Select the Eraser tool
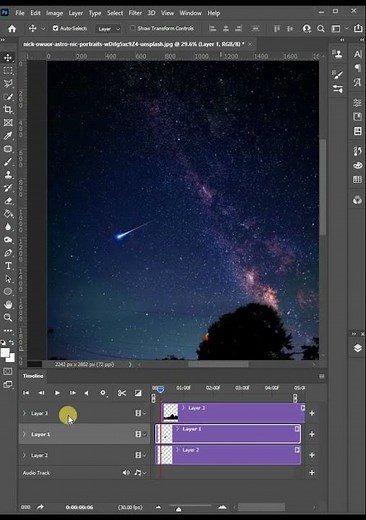Screen dimensions: 366x520 click(8, 201)
